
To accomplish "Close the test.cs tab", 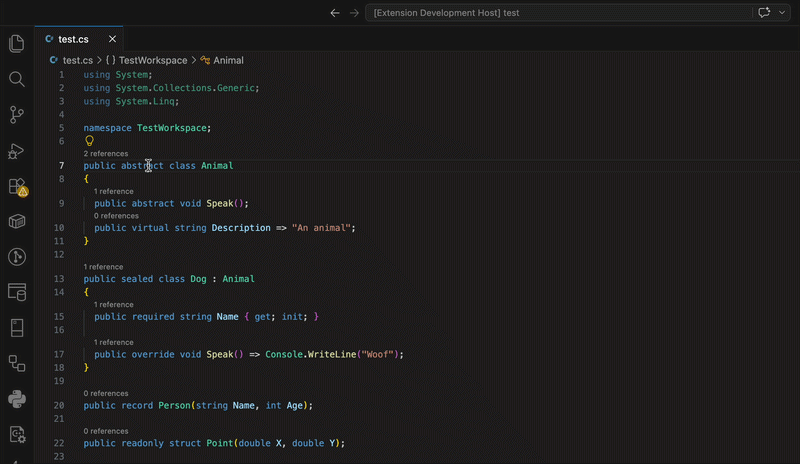I will click(112, 39).
